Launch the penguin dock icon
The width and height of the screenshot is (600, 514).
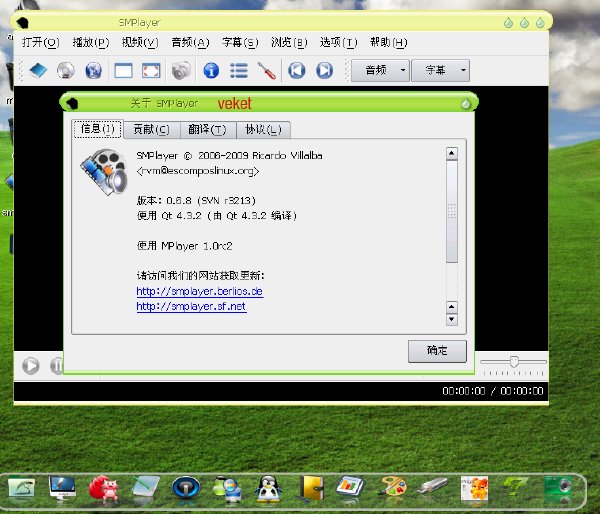pos(268,489)
